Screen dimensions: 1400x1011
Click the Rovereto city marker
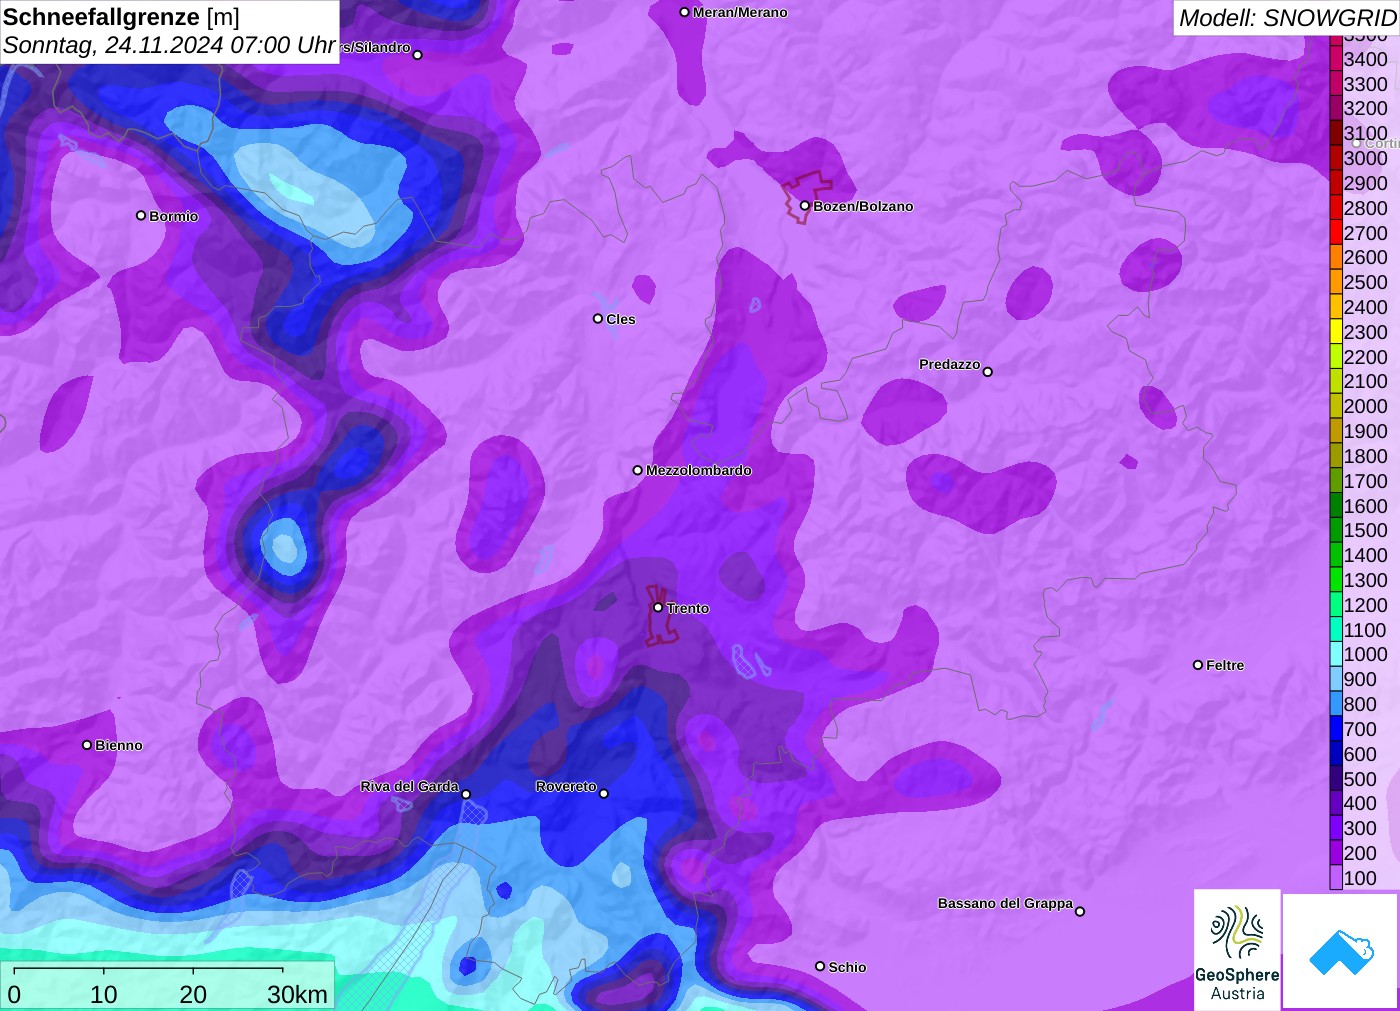pyautogui.click(x=604, y=794)
